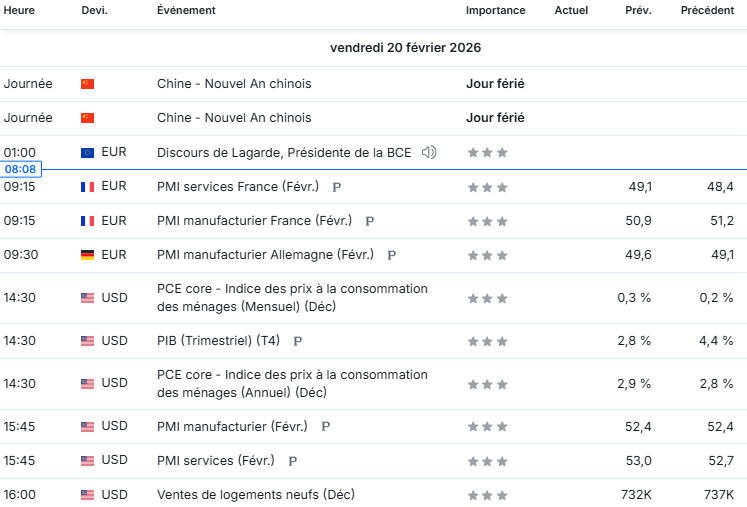Image resolution: width=747 pixels, height=507 pixels.
Task: Click the German flag icon at 09:30
Action: coord(87,255)
